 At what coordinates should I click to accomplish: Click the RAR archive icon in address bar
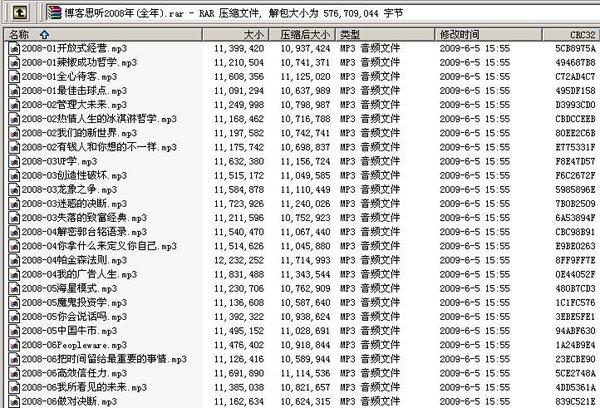[x=54, y=13]
